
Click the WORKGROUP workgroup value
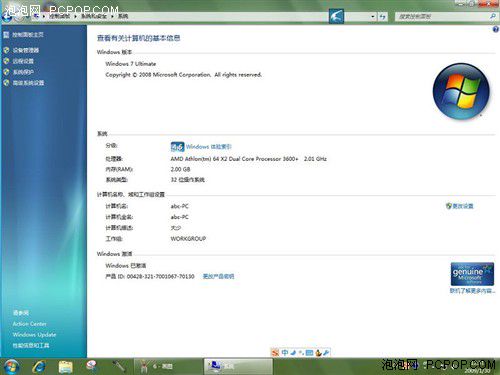(x=188, y=239)
